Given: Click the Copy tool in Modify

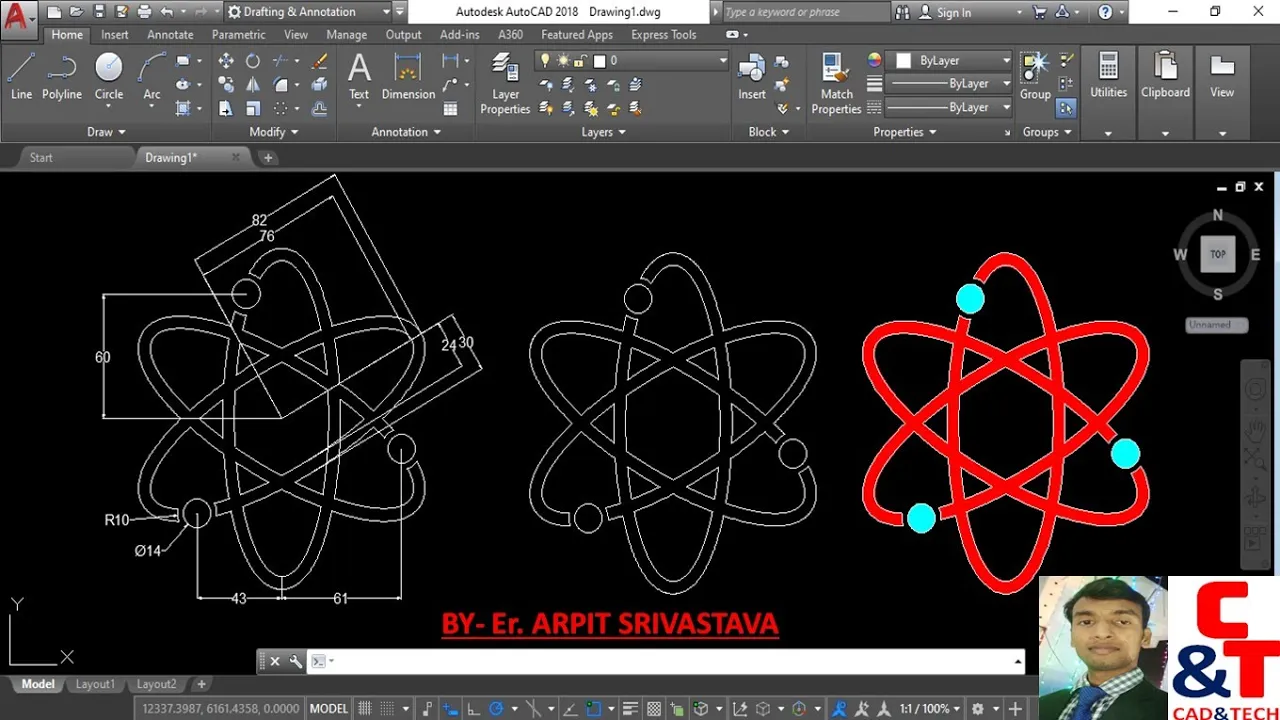Looking at the screenshot, I should point(226,85).
